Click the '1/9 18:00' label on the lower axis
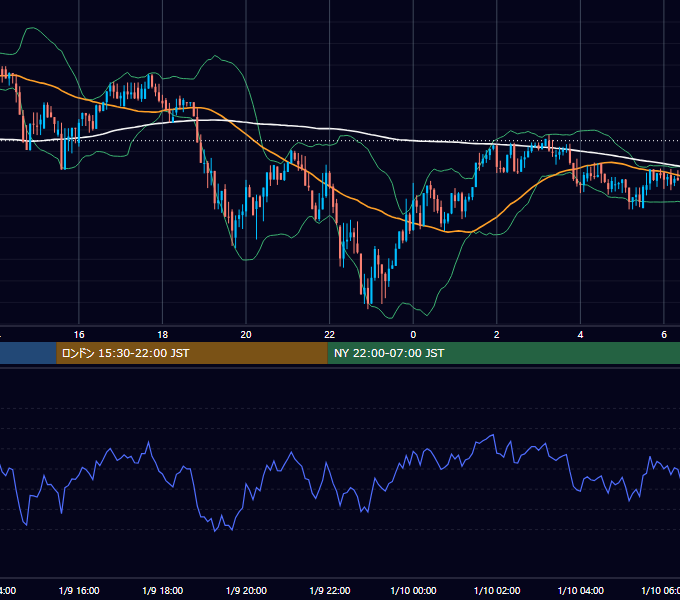The image size is (680, 600). coord(163,590)
